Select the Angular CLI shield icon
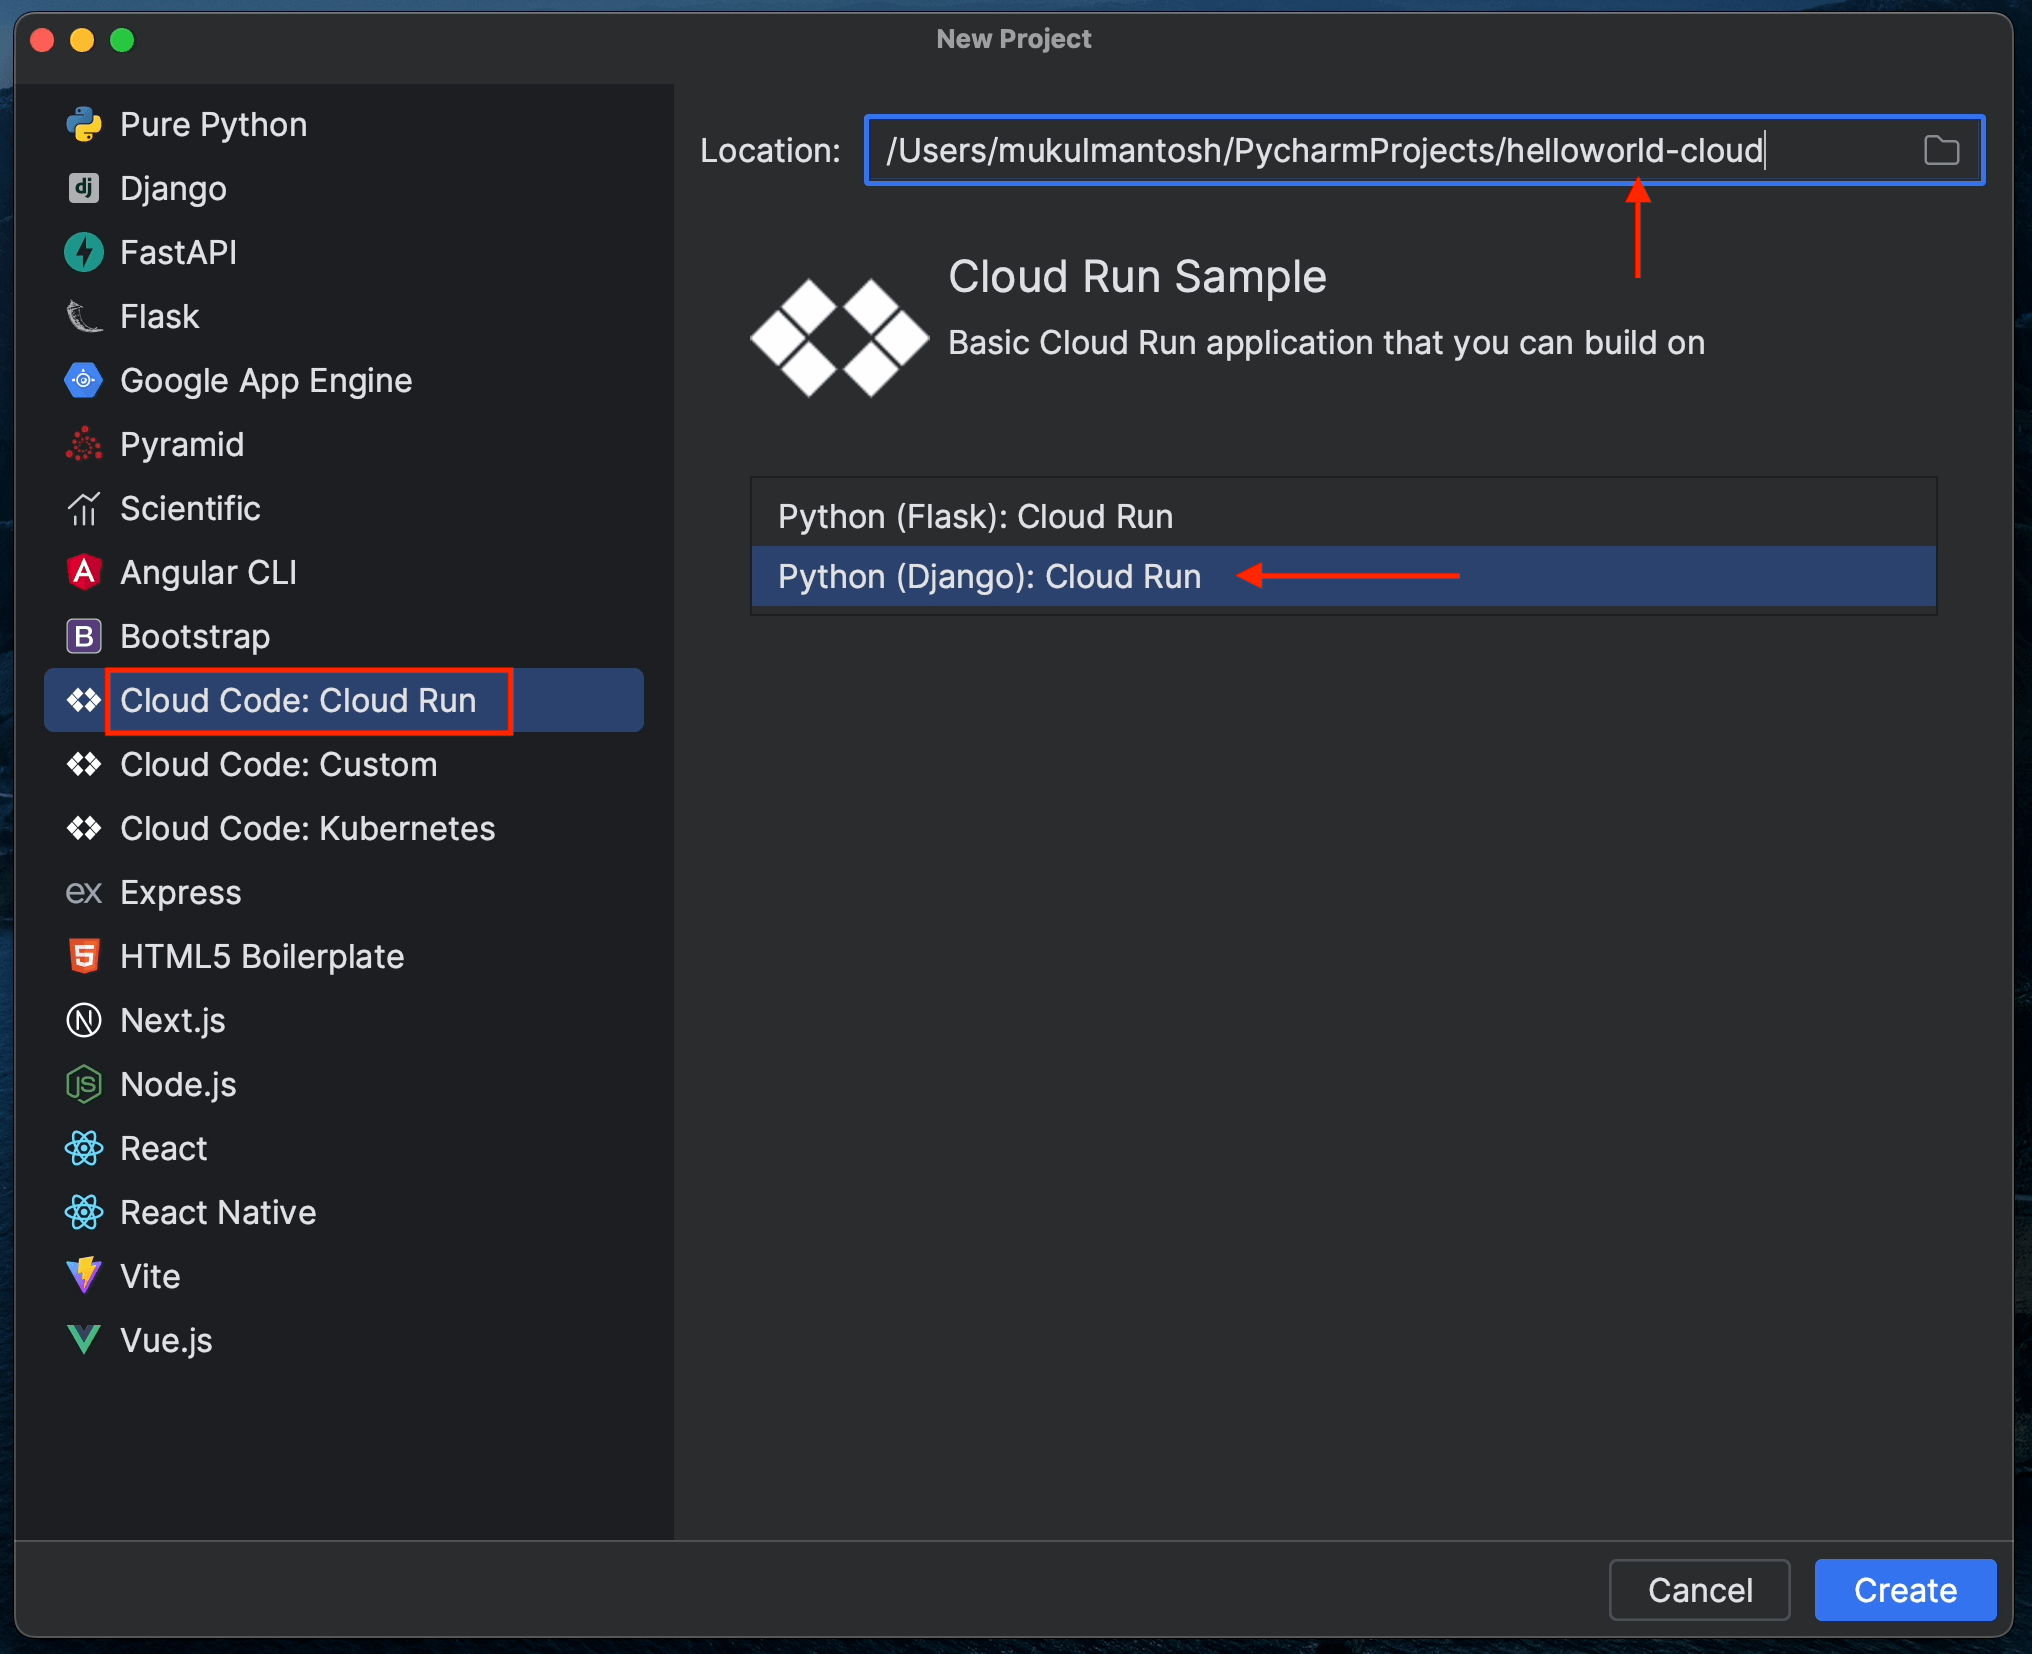Image resolution: width=2032 pixels, height=1654 pixels. coord(84,572)
